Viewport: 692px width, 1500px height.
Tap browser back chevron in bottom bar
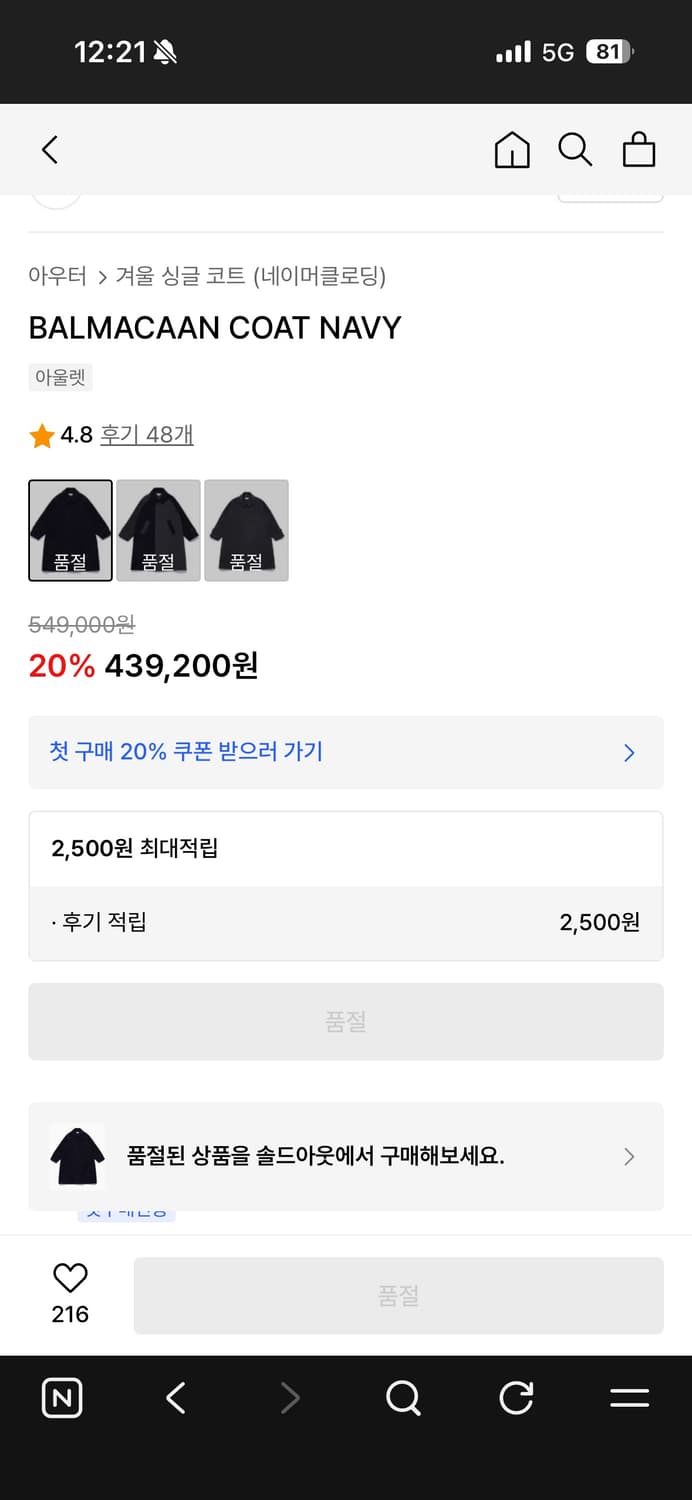click(x=175, y=1398)
